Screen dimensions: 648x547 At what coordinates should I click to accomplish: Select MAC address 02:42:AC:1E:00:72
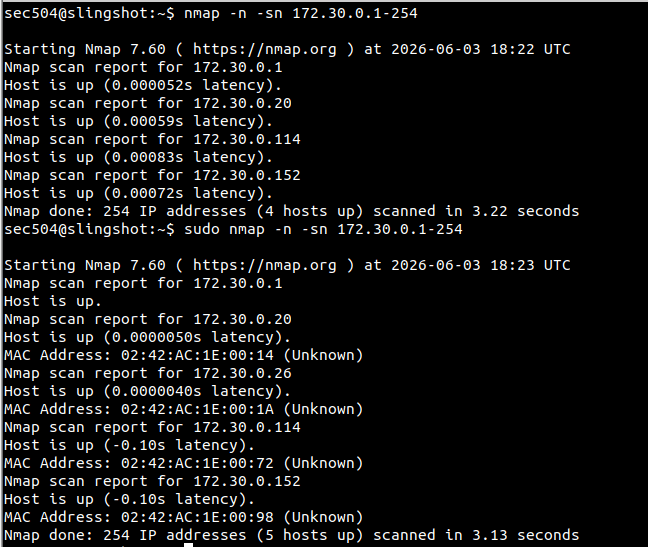[x=197, y=464]
